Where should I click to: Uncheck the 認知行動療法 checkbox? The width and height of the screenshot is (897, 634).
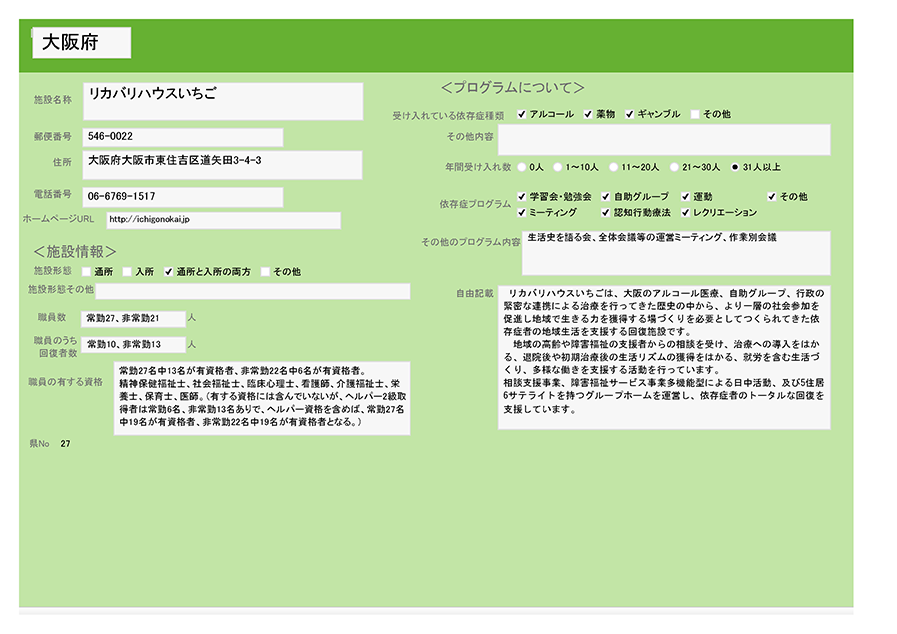pos(606,212)
